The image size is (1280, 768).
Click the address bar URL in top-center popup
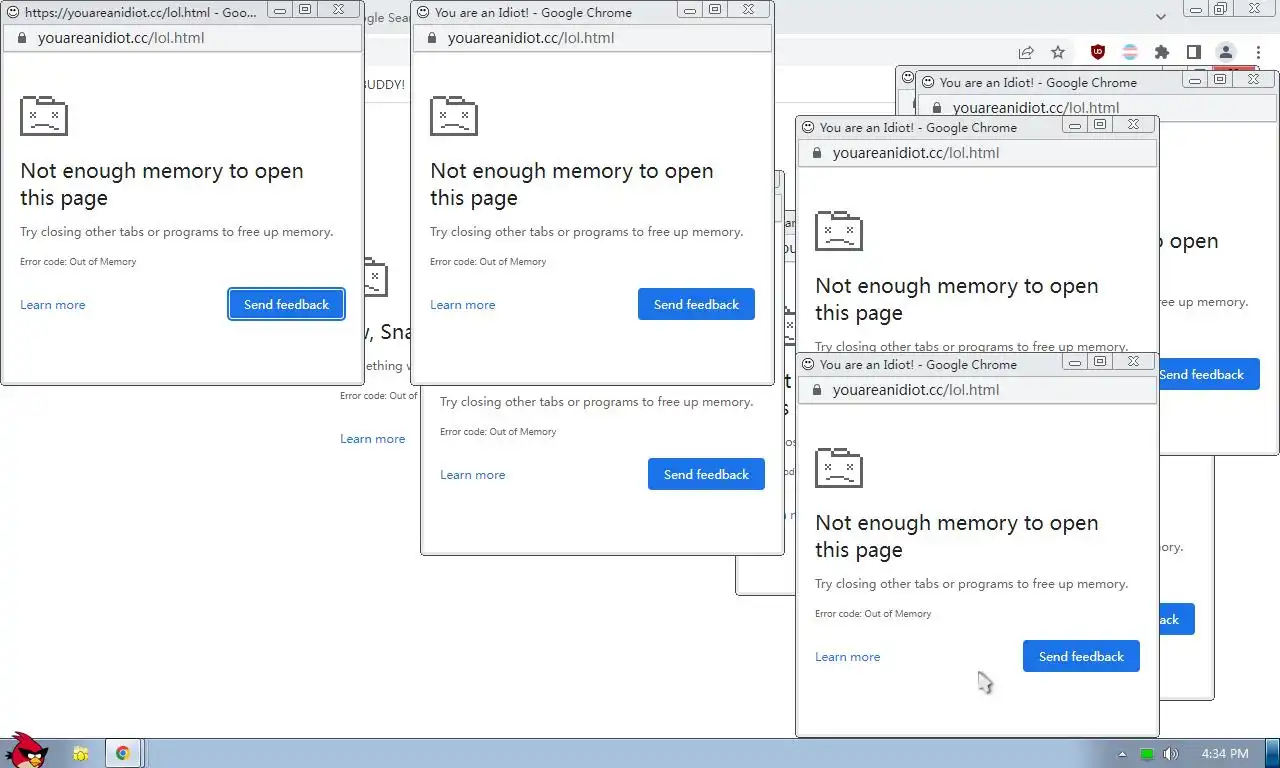click(531, 38)
